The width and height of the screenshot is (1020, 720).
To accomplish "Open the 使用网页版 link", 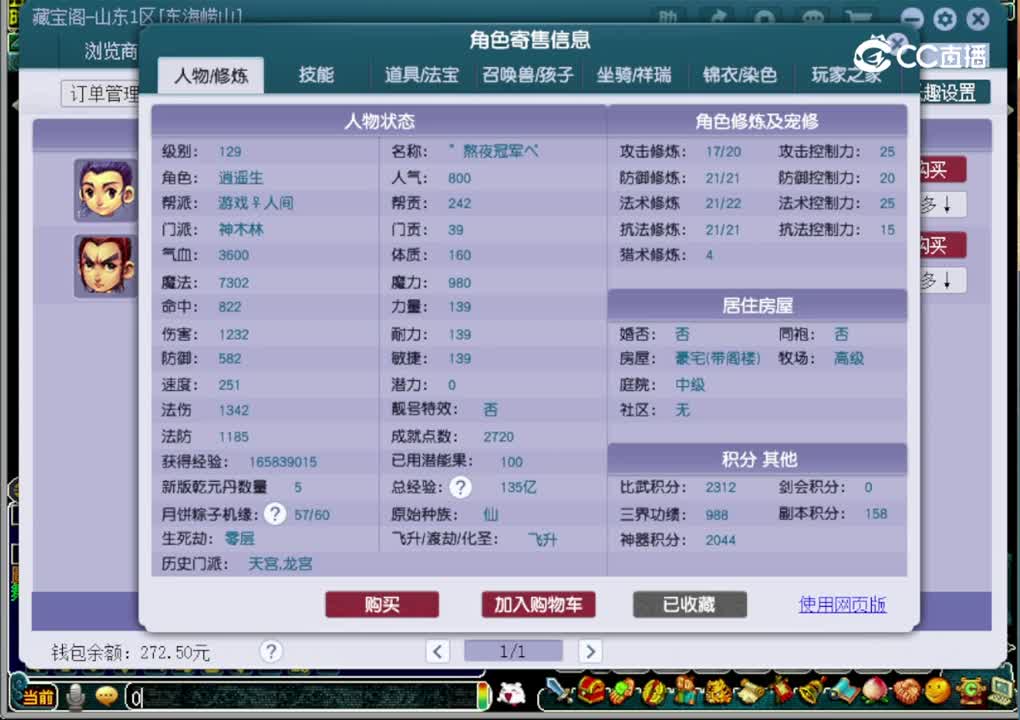I will coord(842,604).
